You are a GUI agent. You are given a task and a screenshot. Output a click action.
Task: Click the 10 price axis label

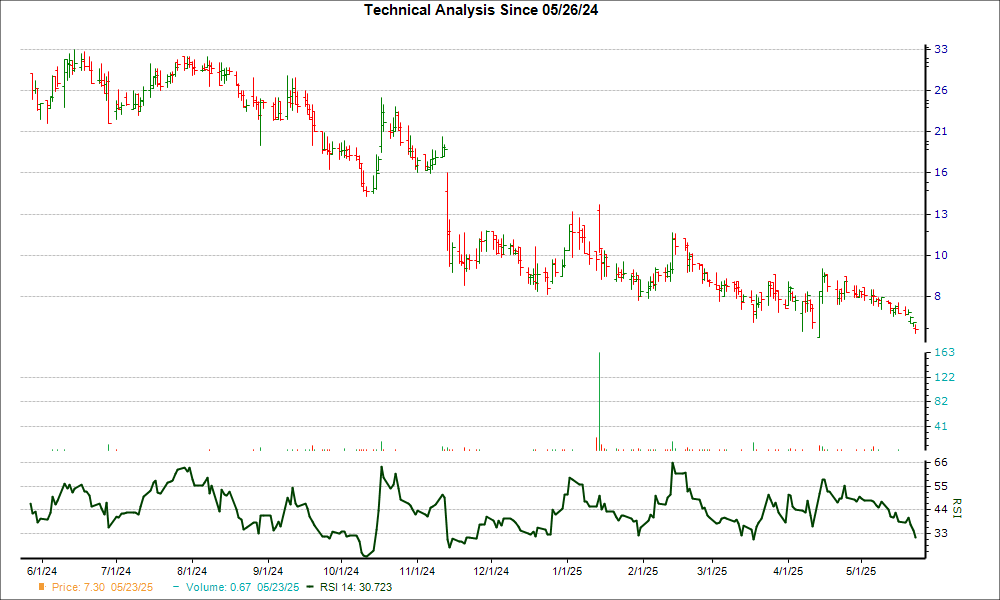coord(941,255)
